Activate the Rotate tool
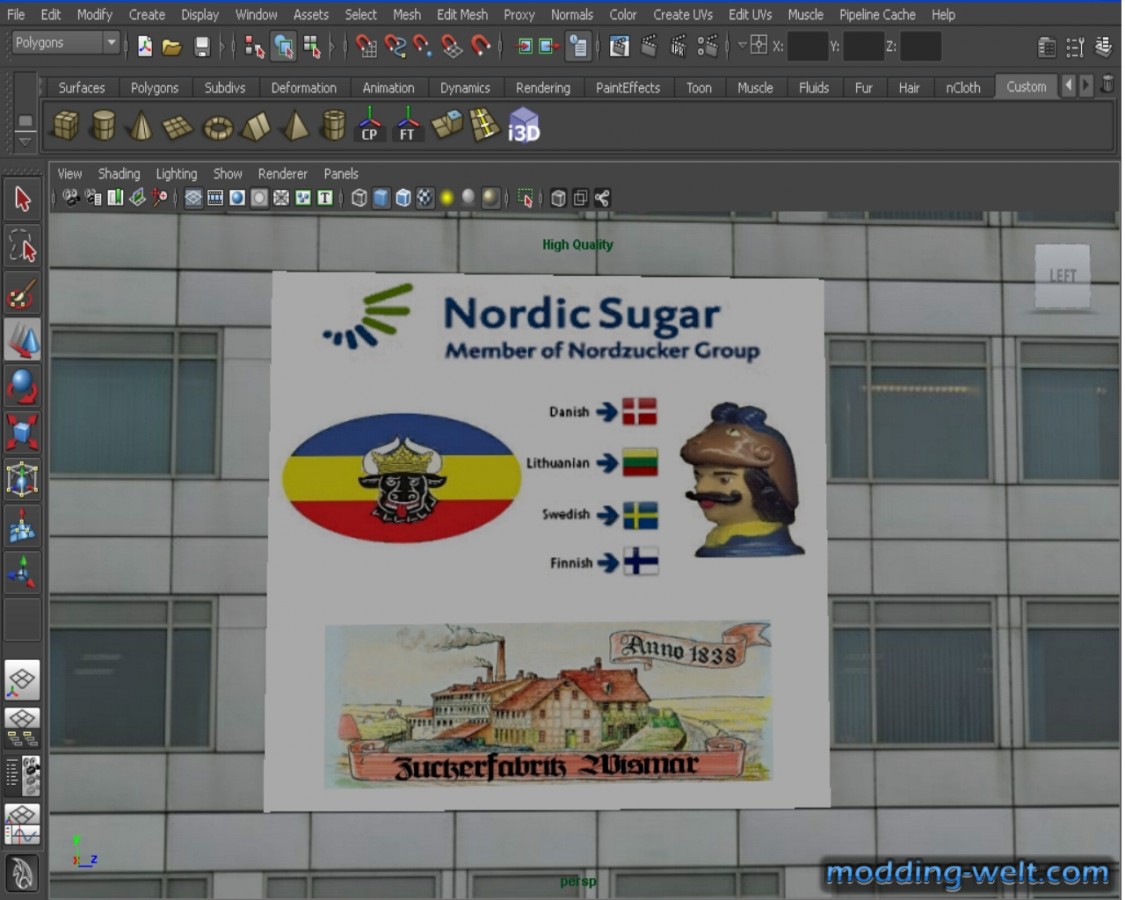 pyautogui.click(x=23, y=387)
